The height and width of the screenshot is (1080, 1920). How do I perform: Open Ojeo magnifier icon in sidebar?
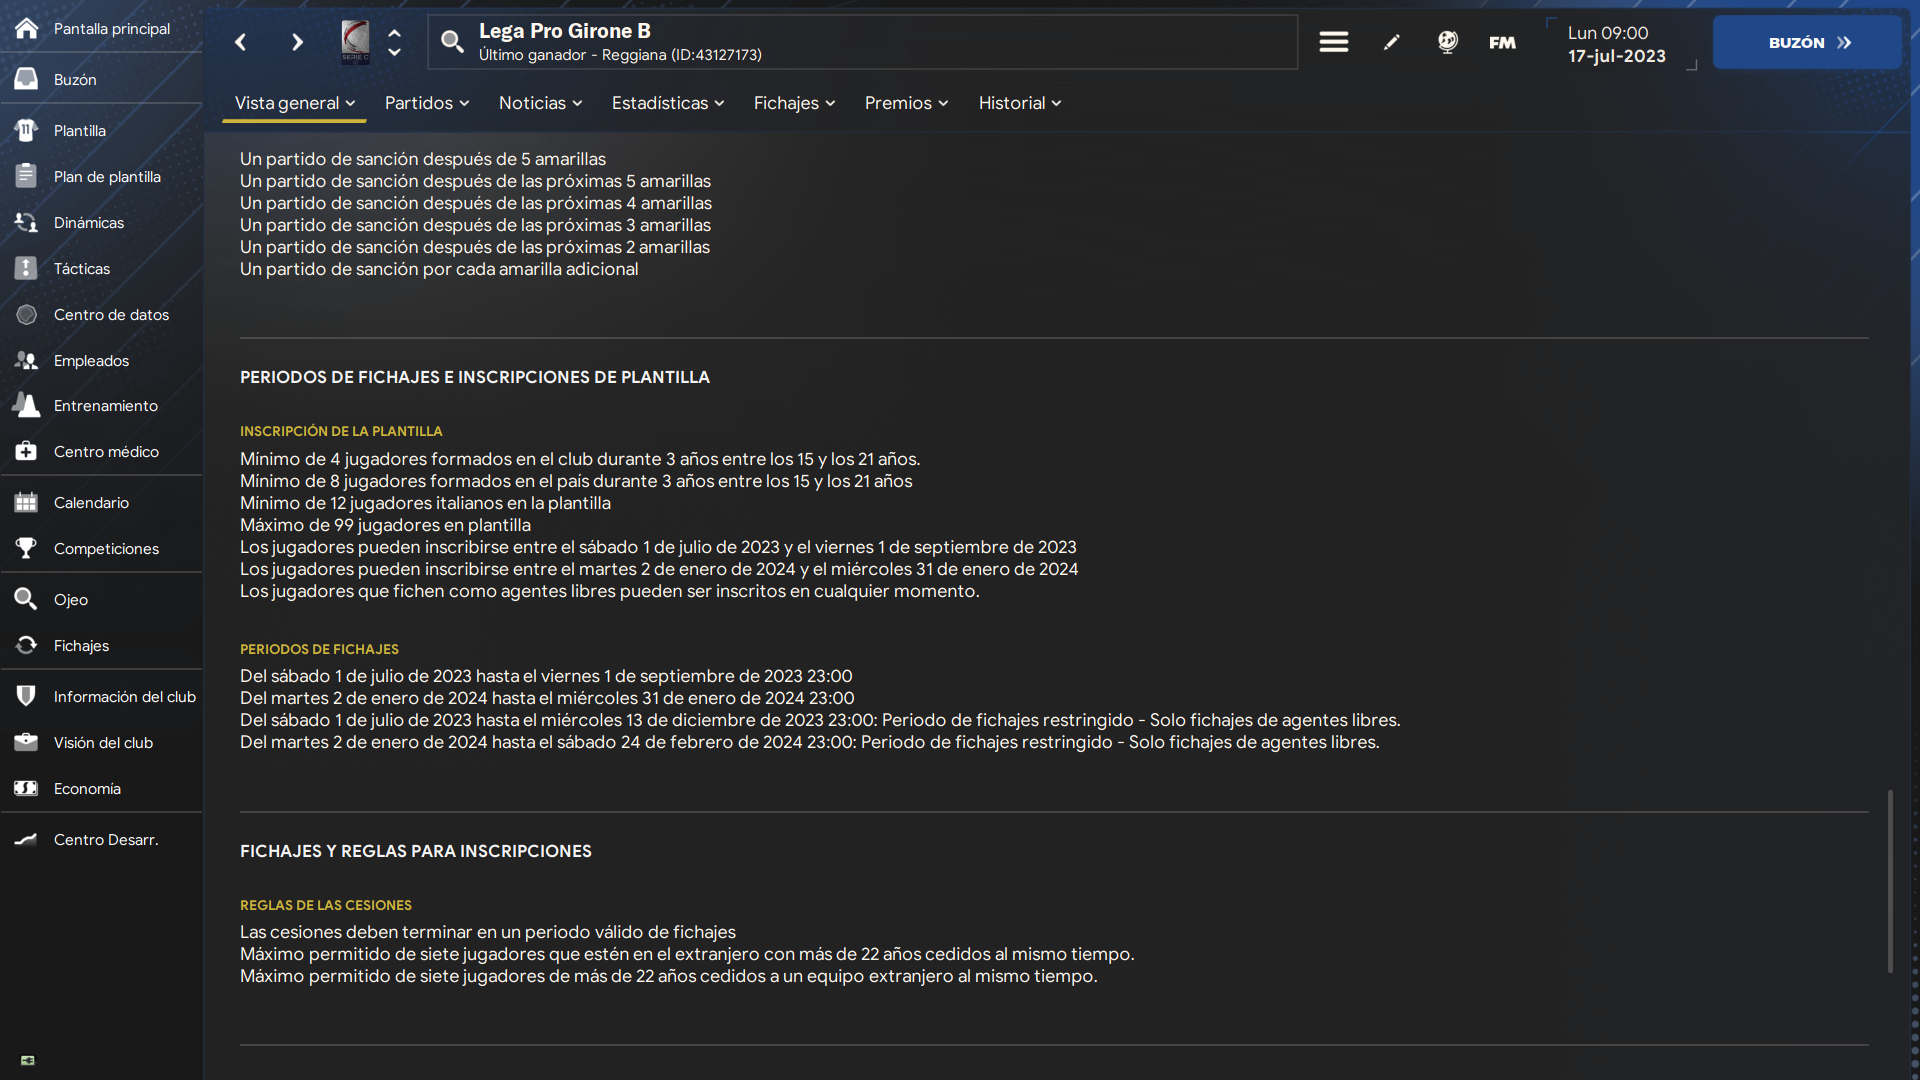pyautogui.click(x=27, y=599)
